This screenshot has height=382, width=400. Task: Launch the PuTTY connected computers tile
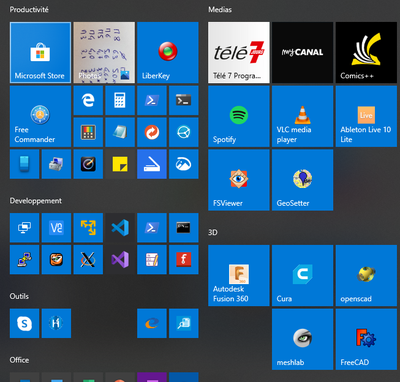[25, 260]
